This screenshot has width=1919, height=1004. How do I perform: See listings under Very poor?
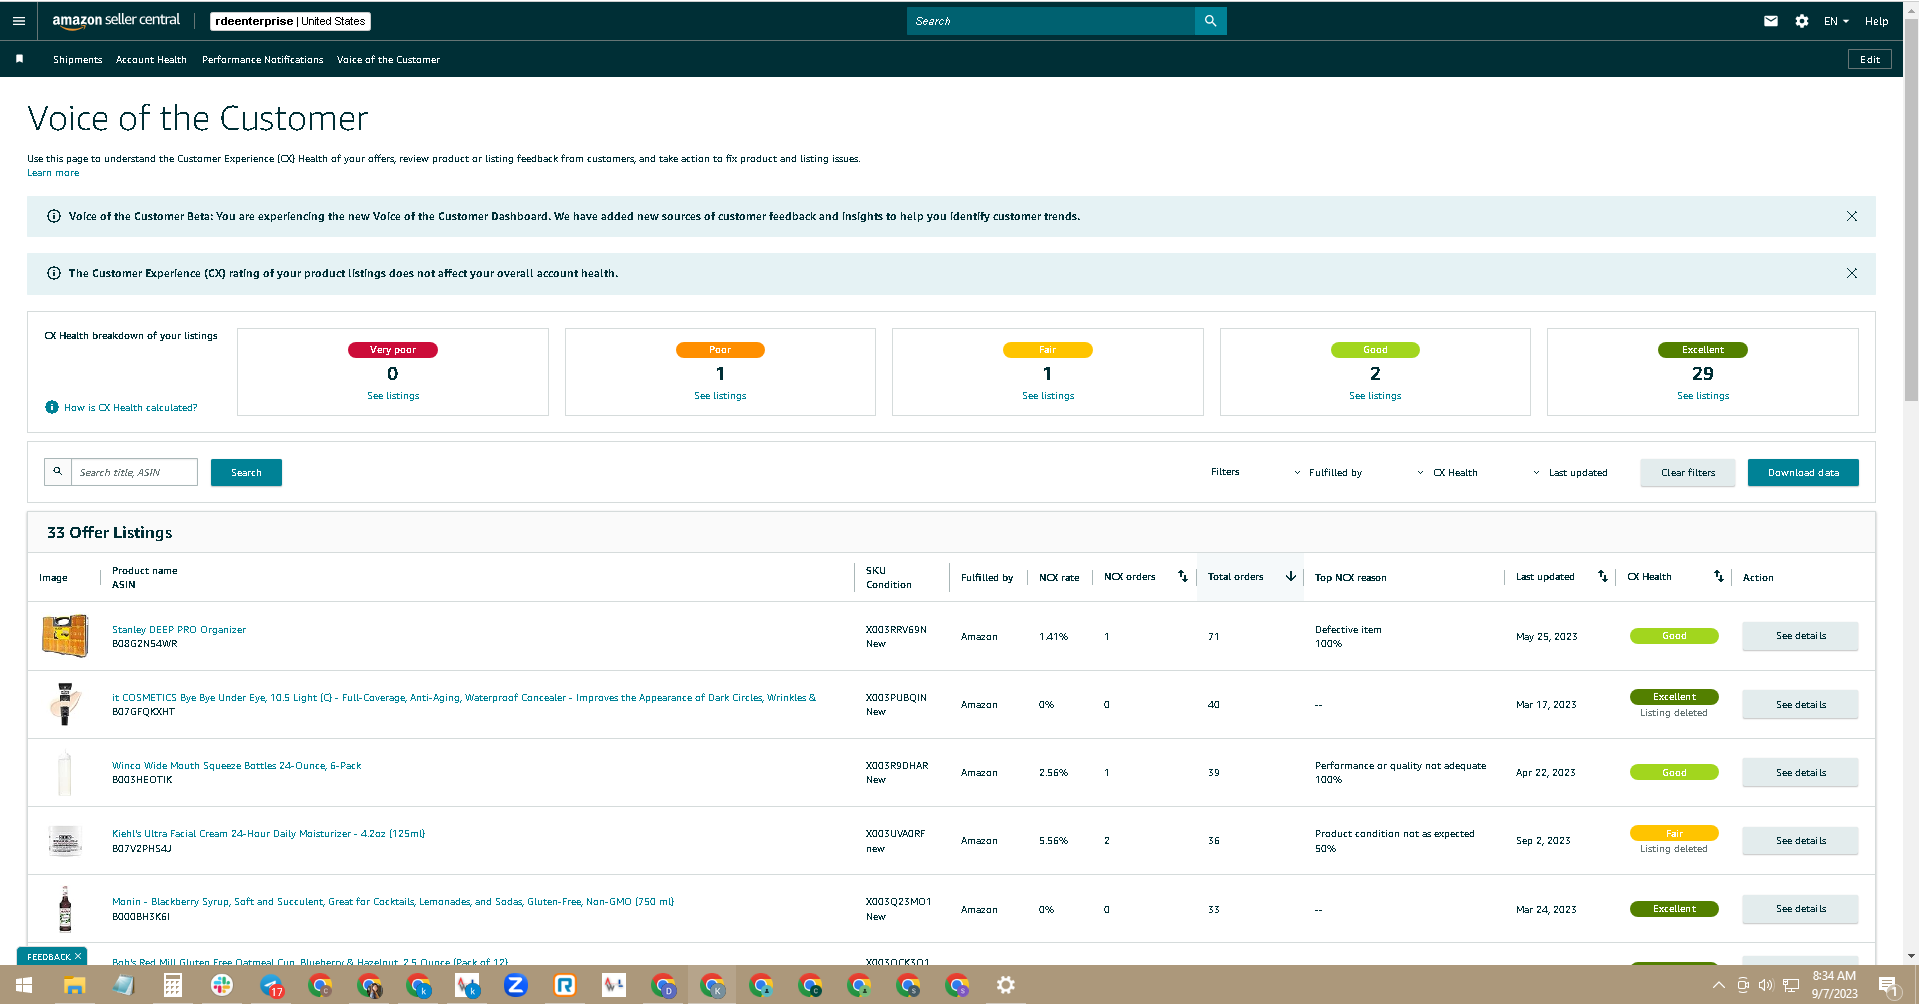(x=393, y=396)
